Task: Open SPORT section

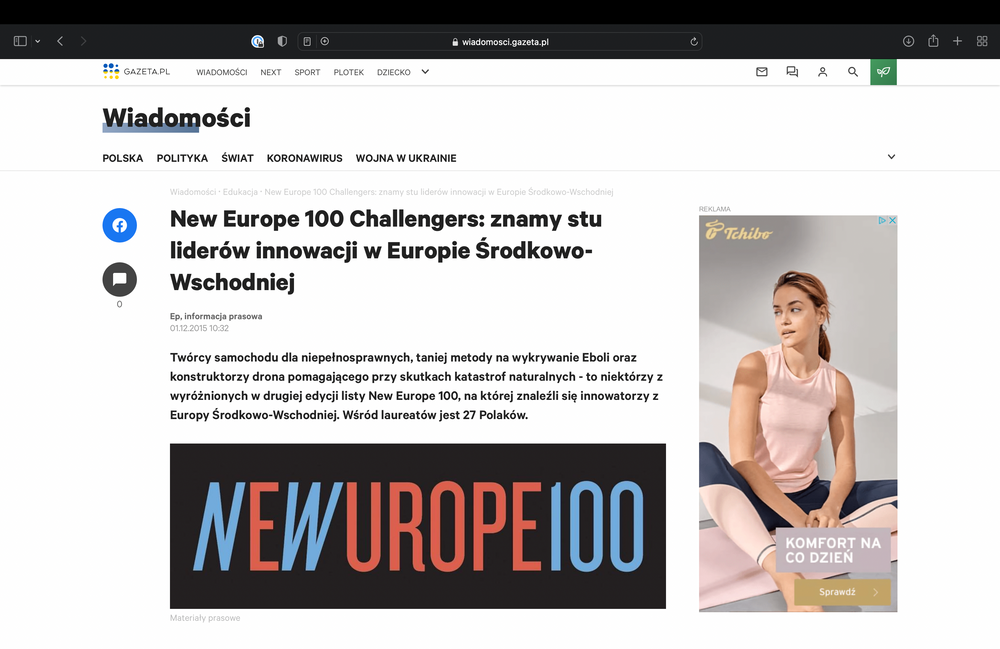Action: click(307, 72)
